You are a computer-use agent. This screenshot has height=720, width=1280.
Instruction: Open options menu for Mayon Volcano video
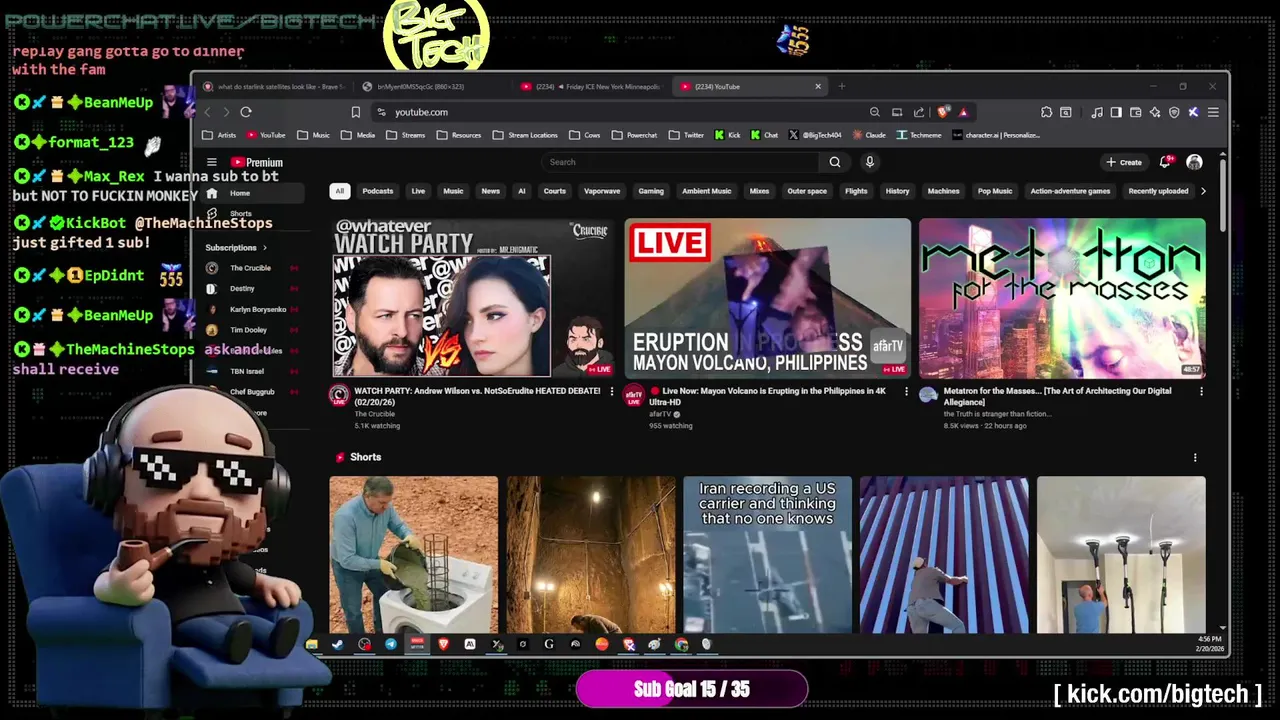coord(907,391)
